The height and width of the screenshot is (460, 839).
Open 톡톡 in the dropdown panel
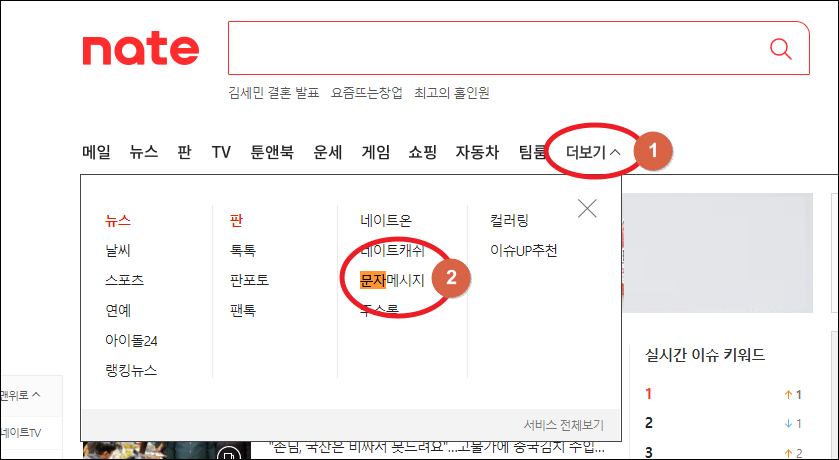[x=242, y=250]
